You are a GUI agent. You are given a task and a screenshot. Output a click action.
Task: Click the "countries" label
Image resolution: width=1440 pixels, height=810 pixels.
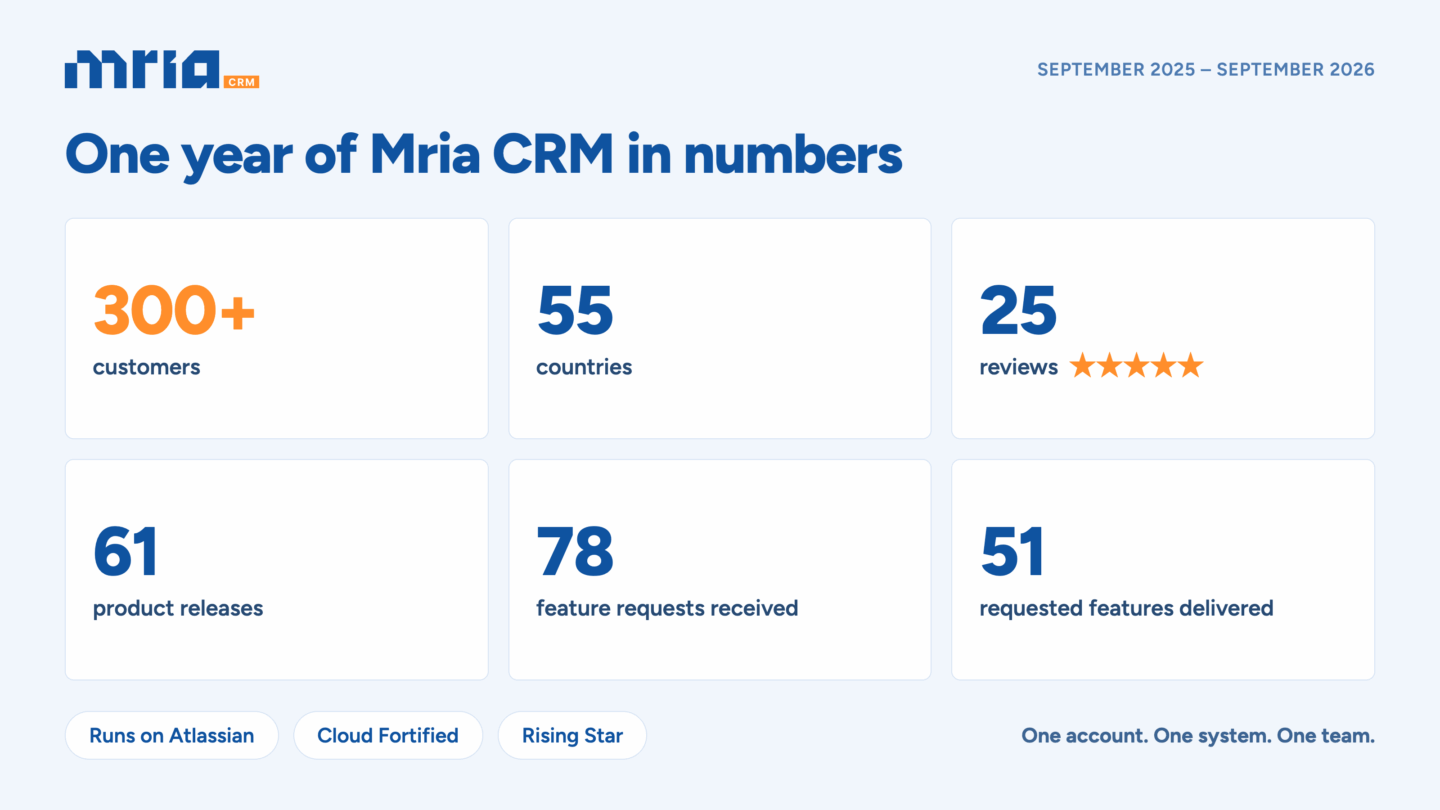[x=584, y=367]
